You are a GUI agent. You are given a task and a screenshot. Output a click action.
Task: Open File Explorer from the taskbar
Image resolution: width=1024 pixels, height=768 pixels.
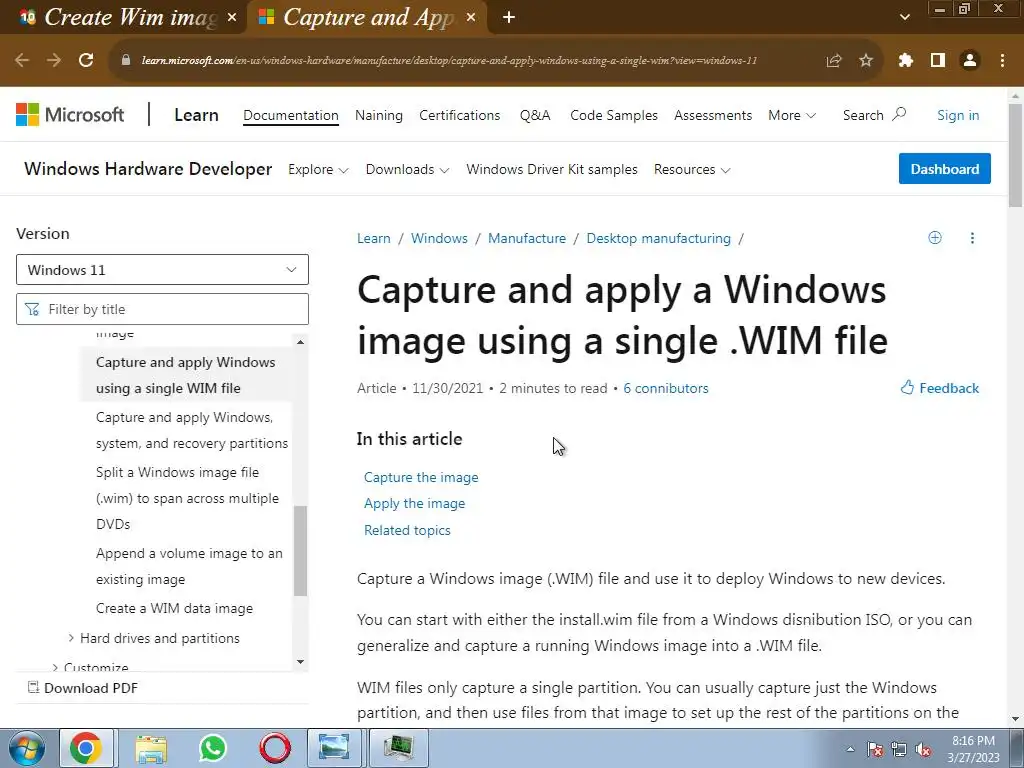(x=151, y=748)
